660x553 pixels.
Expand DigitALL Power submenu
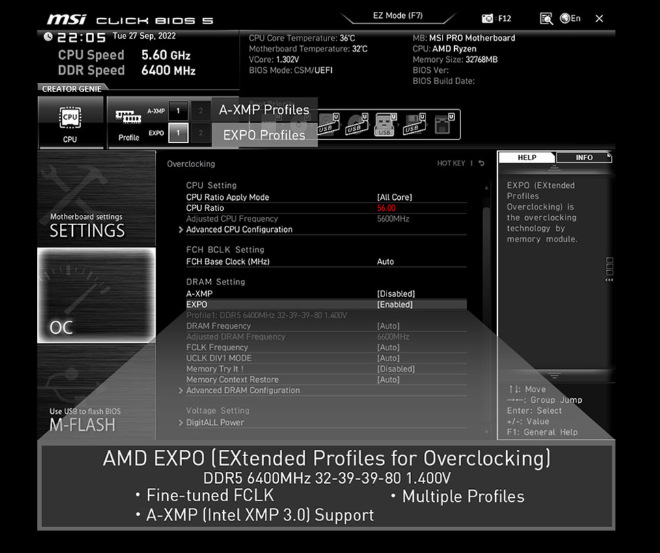point(211,422)
